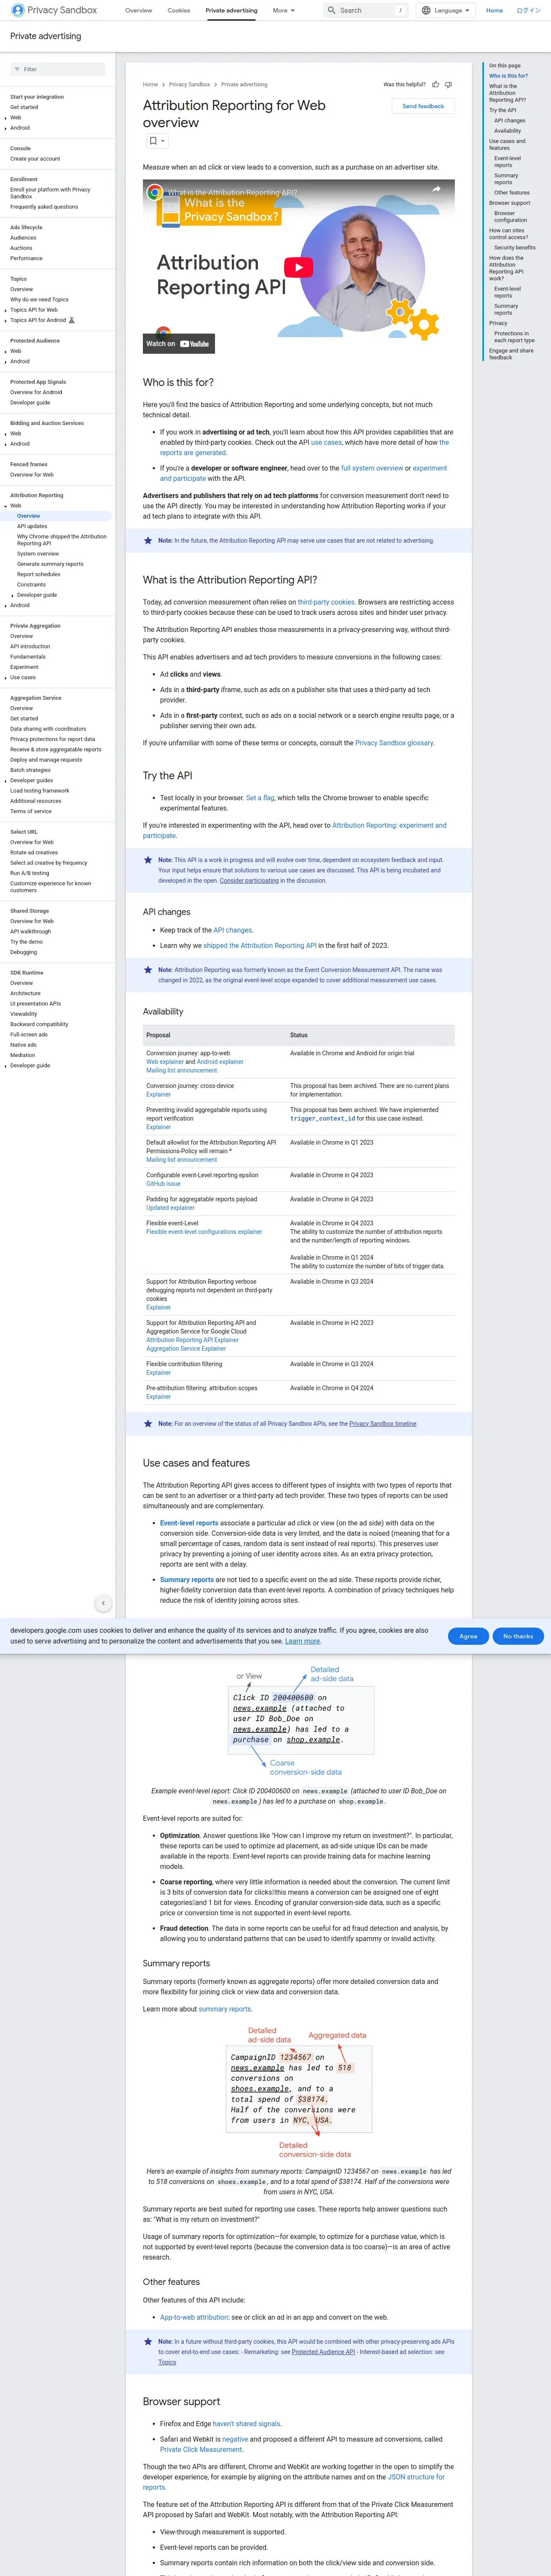The image size is (551, 2576).
Task: Collapse the left navigation with the chevron button
Action: tap(103, 1603)
